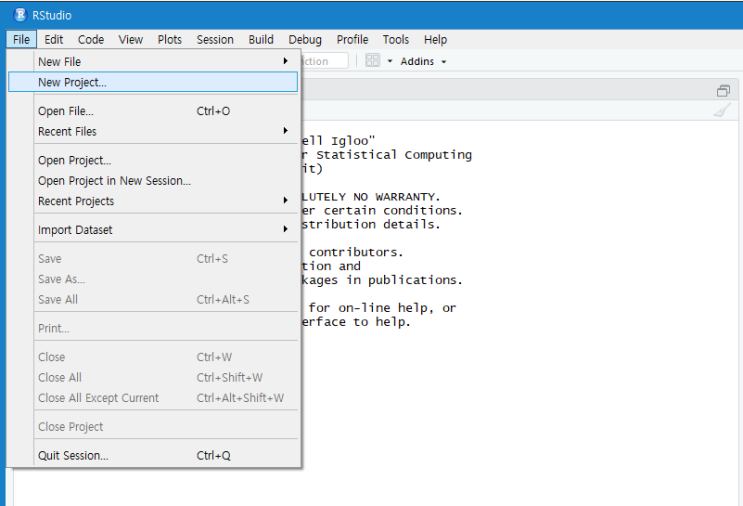
Task: Select New Project... from the File menu
Action: (x=72, y=82)
